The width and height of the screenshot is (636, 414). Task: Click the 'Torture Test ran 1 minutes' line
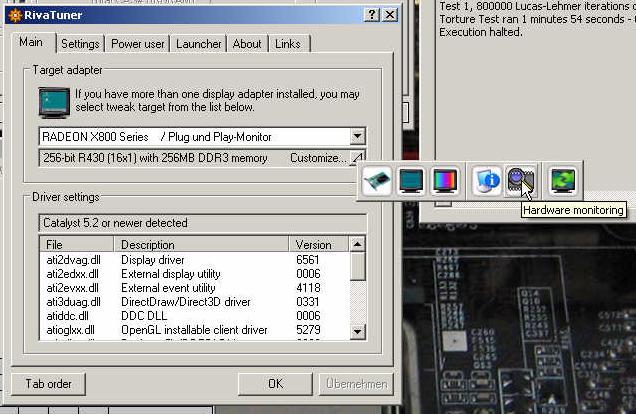[x=537, y=19]
